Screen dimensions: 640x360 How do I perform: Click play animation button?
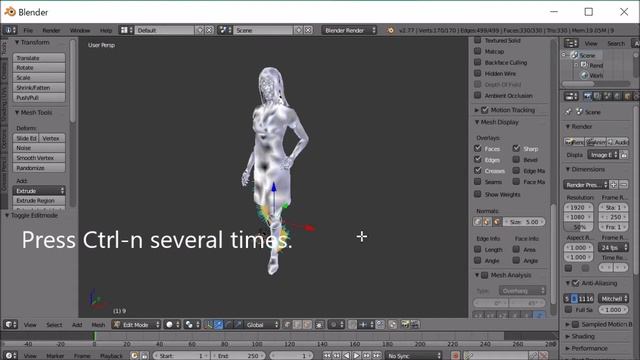(356, 355)
